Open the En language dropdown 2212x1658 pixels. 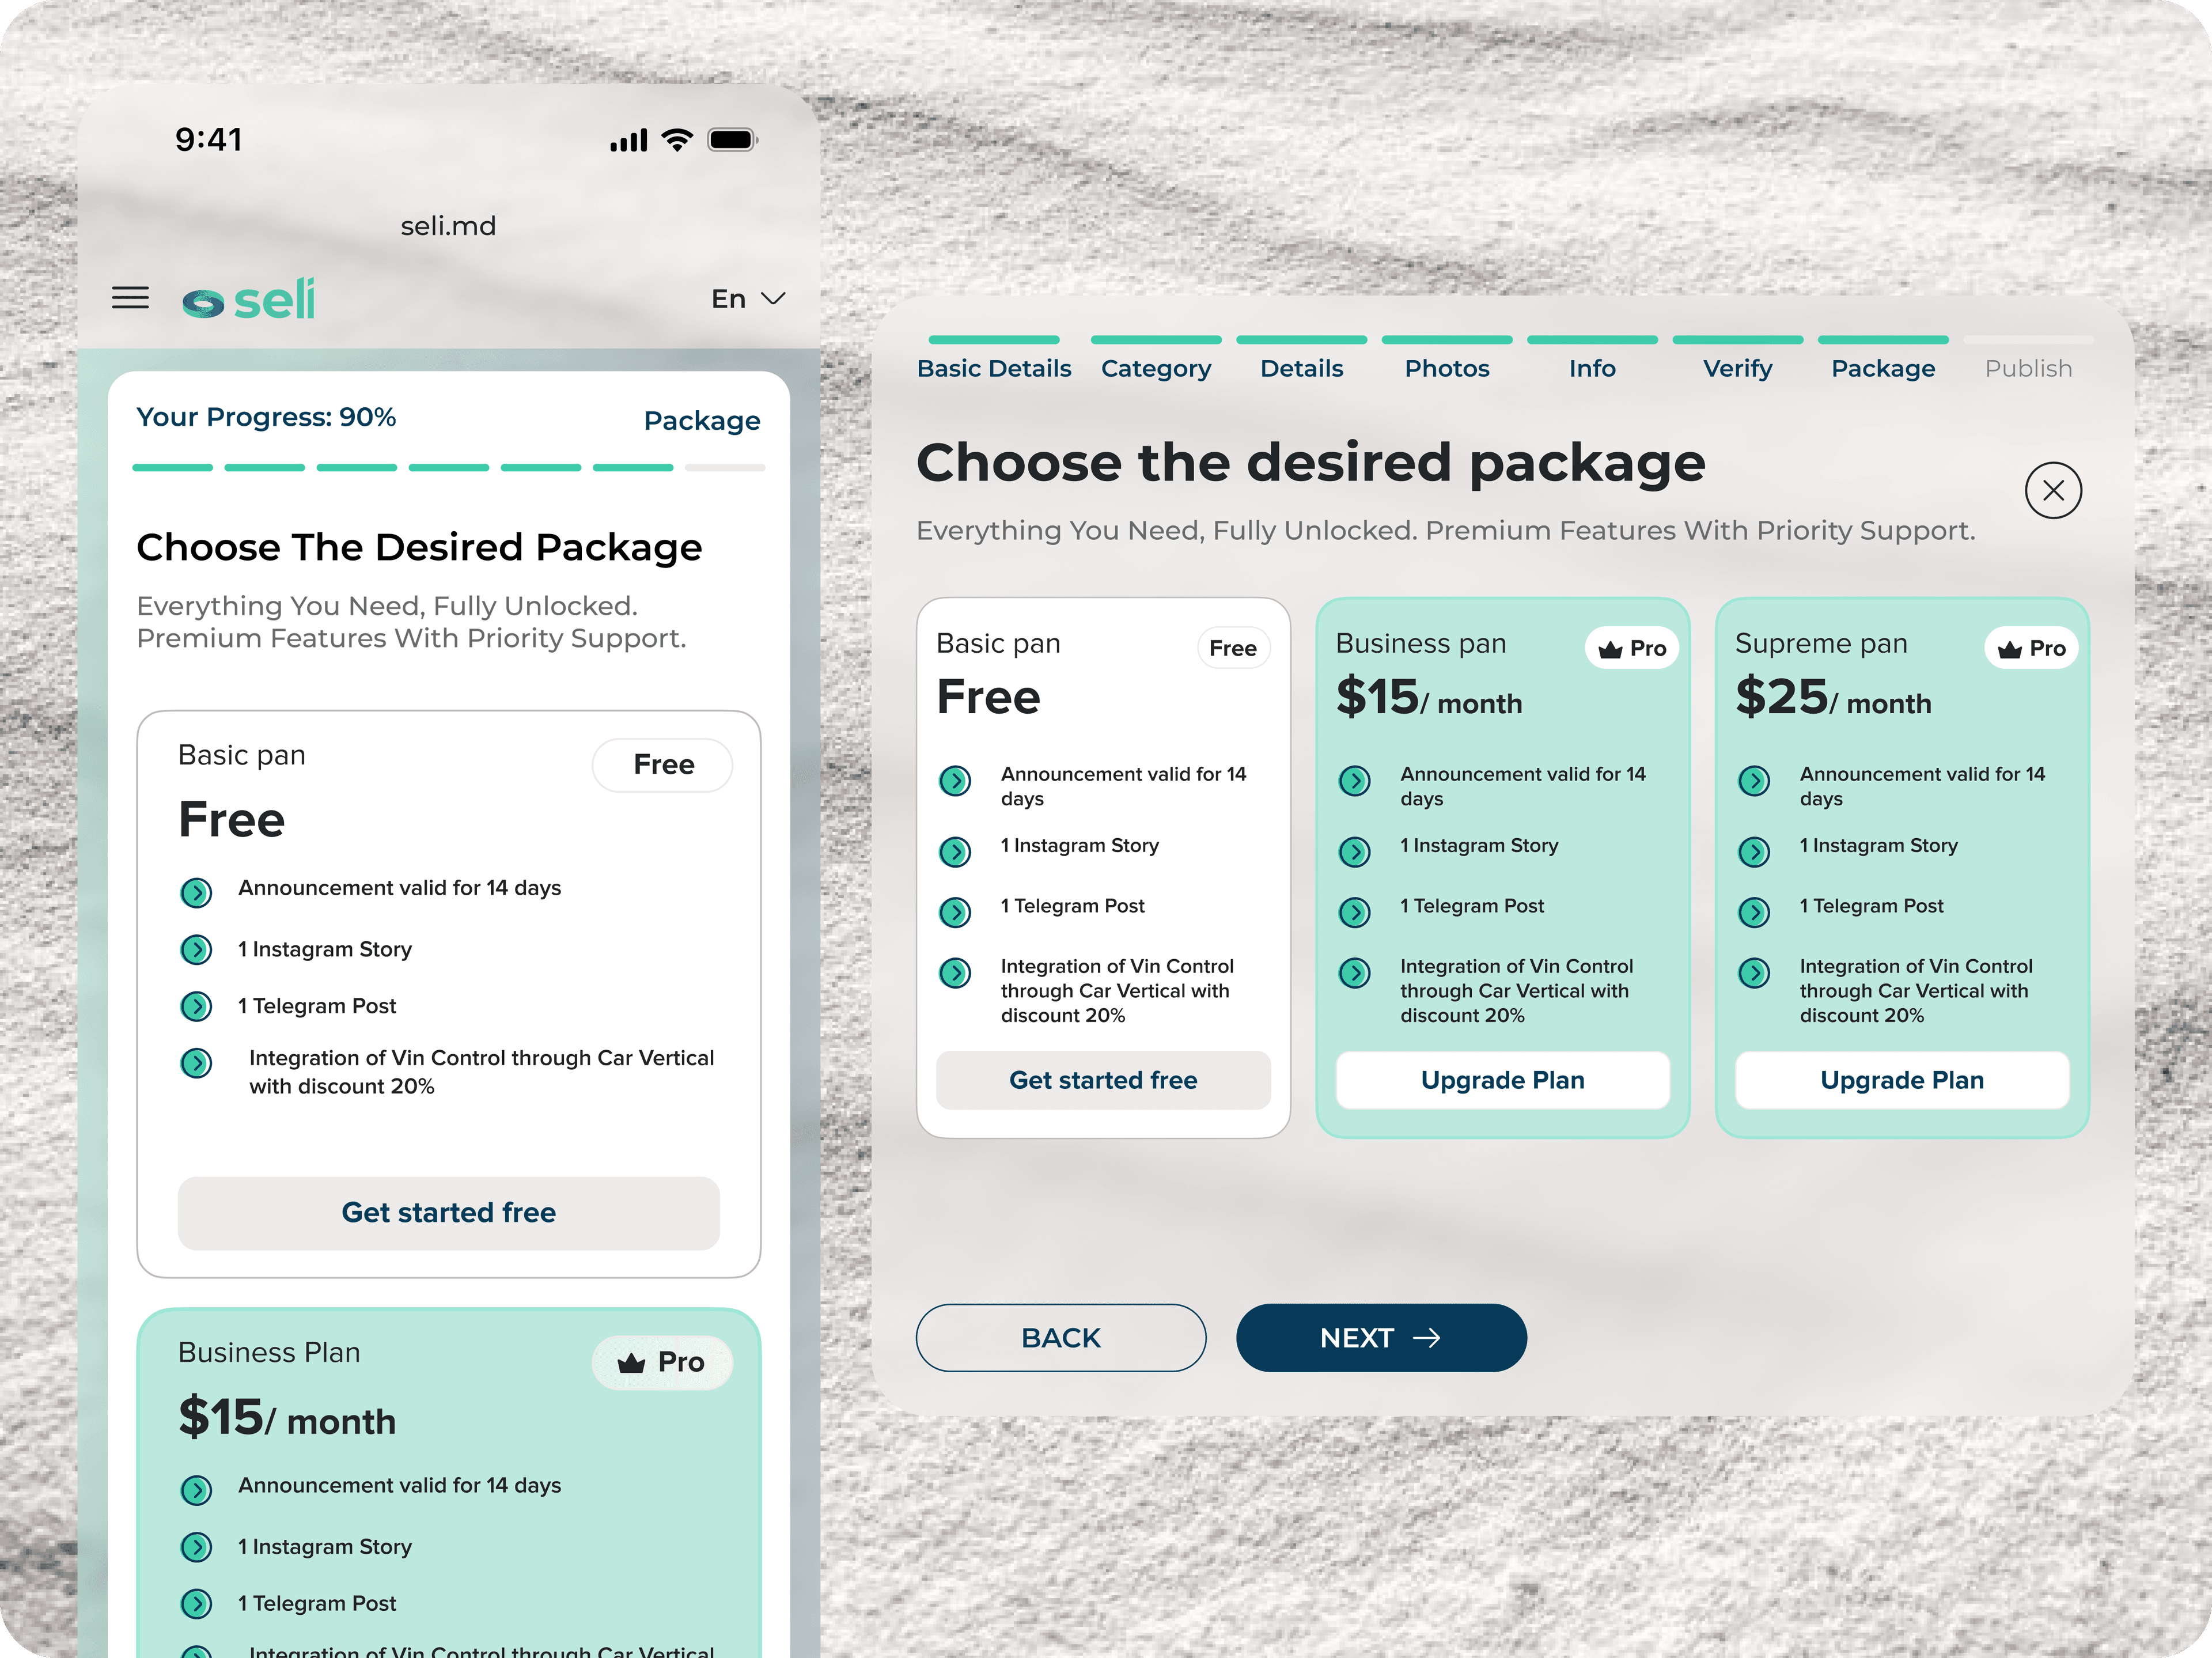coord(748,299)
